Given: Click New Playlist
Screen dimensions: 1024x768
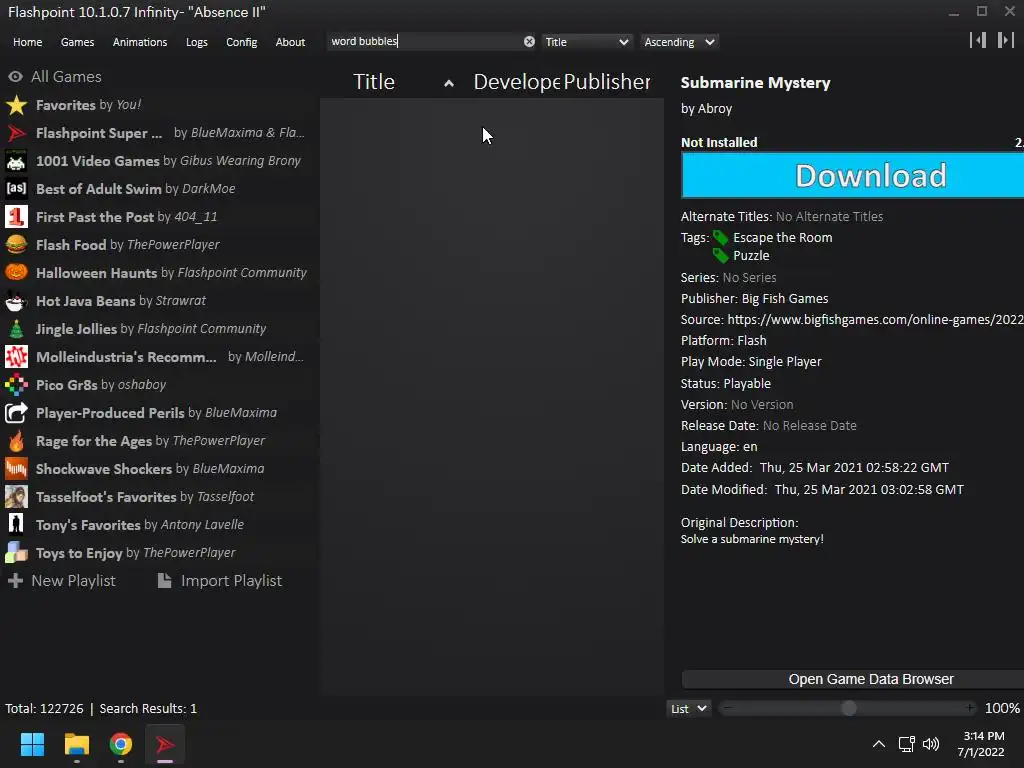Looking at the screenshot, I should (x=61, y=581).
